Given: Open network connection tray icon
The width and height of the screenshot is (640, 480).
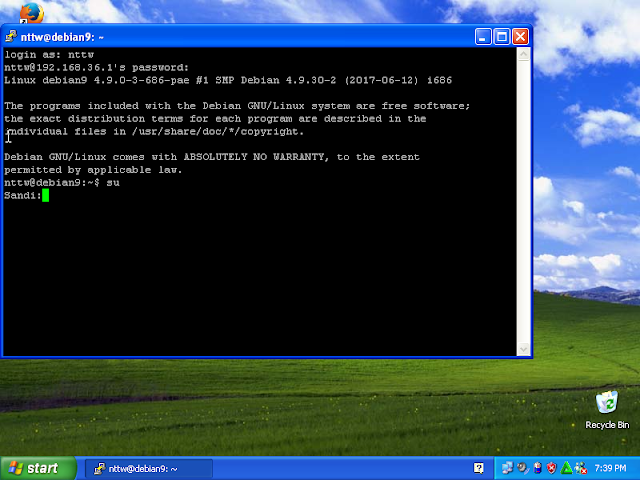Looking at the screenshot, I should pos(507,468).
